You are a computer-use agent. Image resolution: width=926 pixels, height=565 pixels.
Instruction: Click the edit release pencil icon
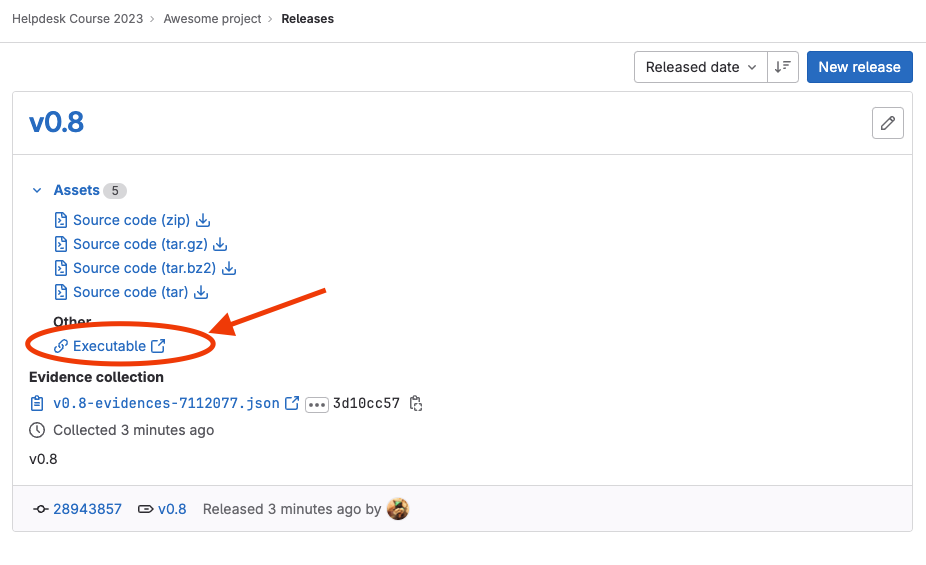click(x=887, y=123)
